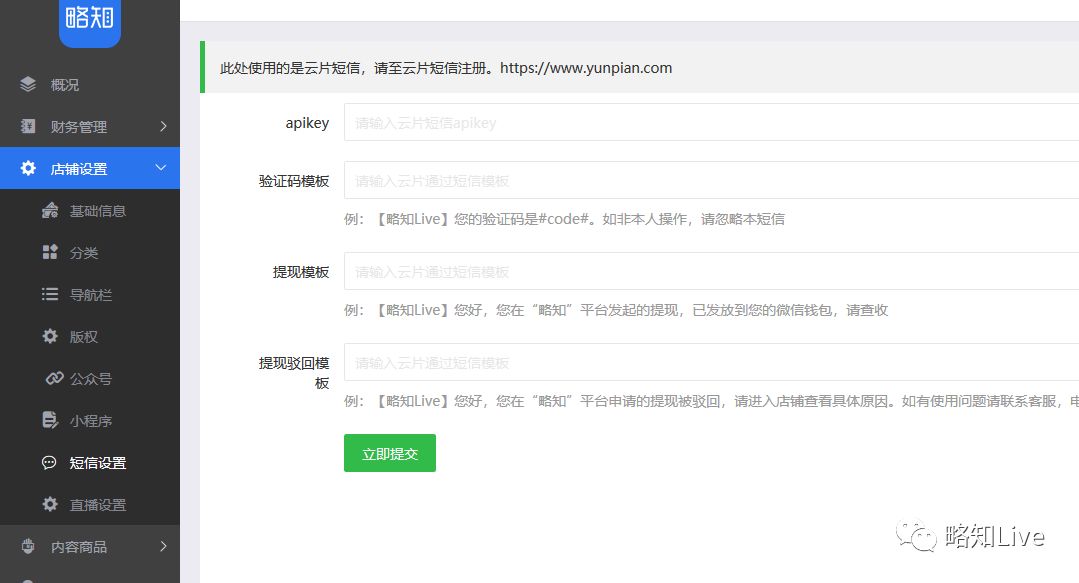1079x583 pixels.
Task: Click the 提现模板 input field
Action: (712, 271)
